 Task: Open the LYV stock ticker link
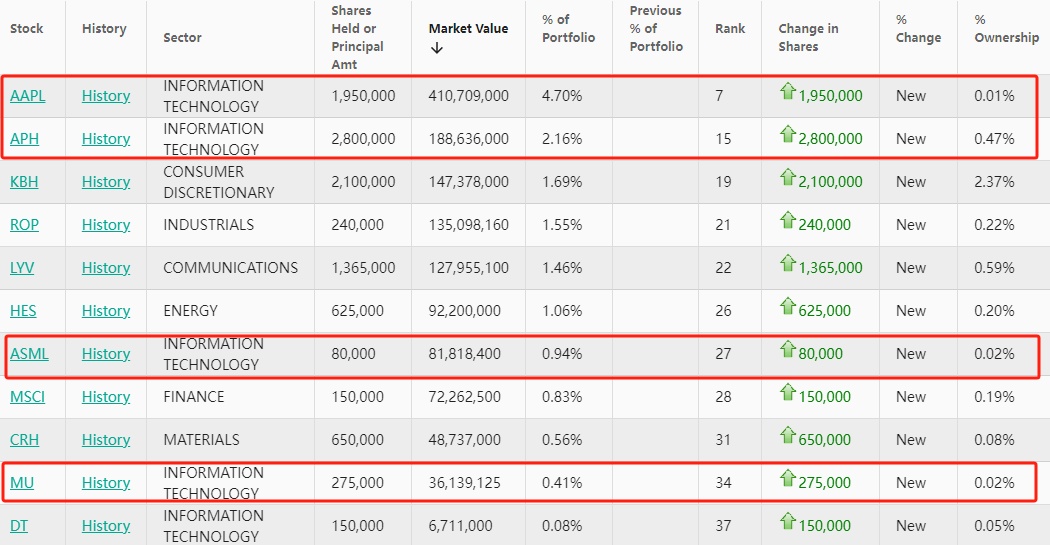pyautogui.click(x=24, y=268)
